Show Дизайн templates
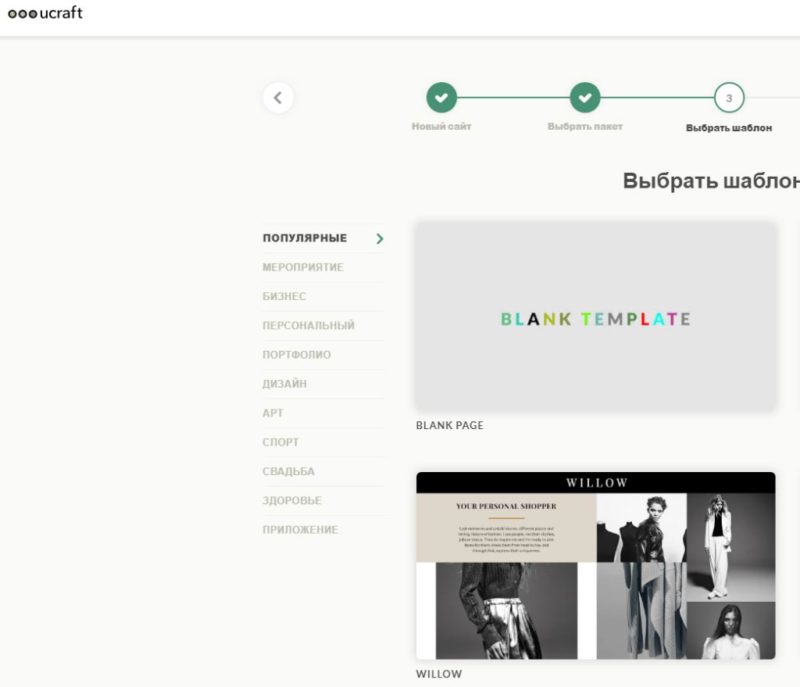The width and height of the screenshot is (800, 687). coord(285,384)
